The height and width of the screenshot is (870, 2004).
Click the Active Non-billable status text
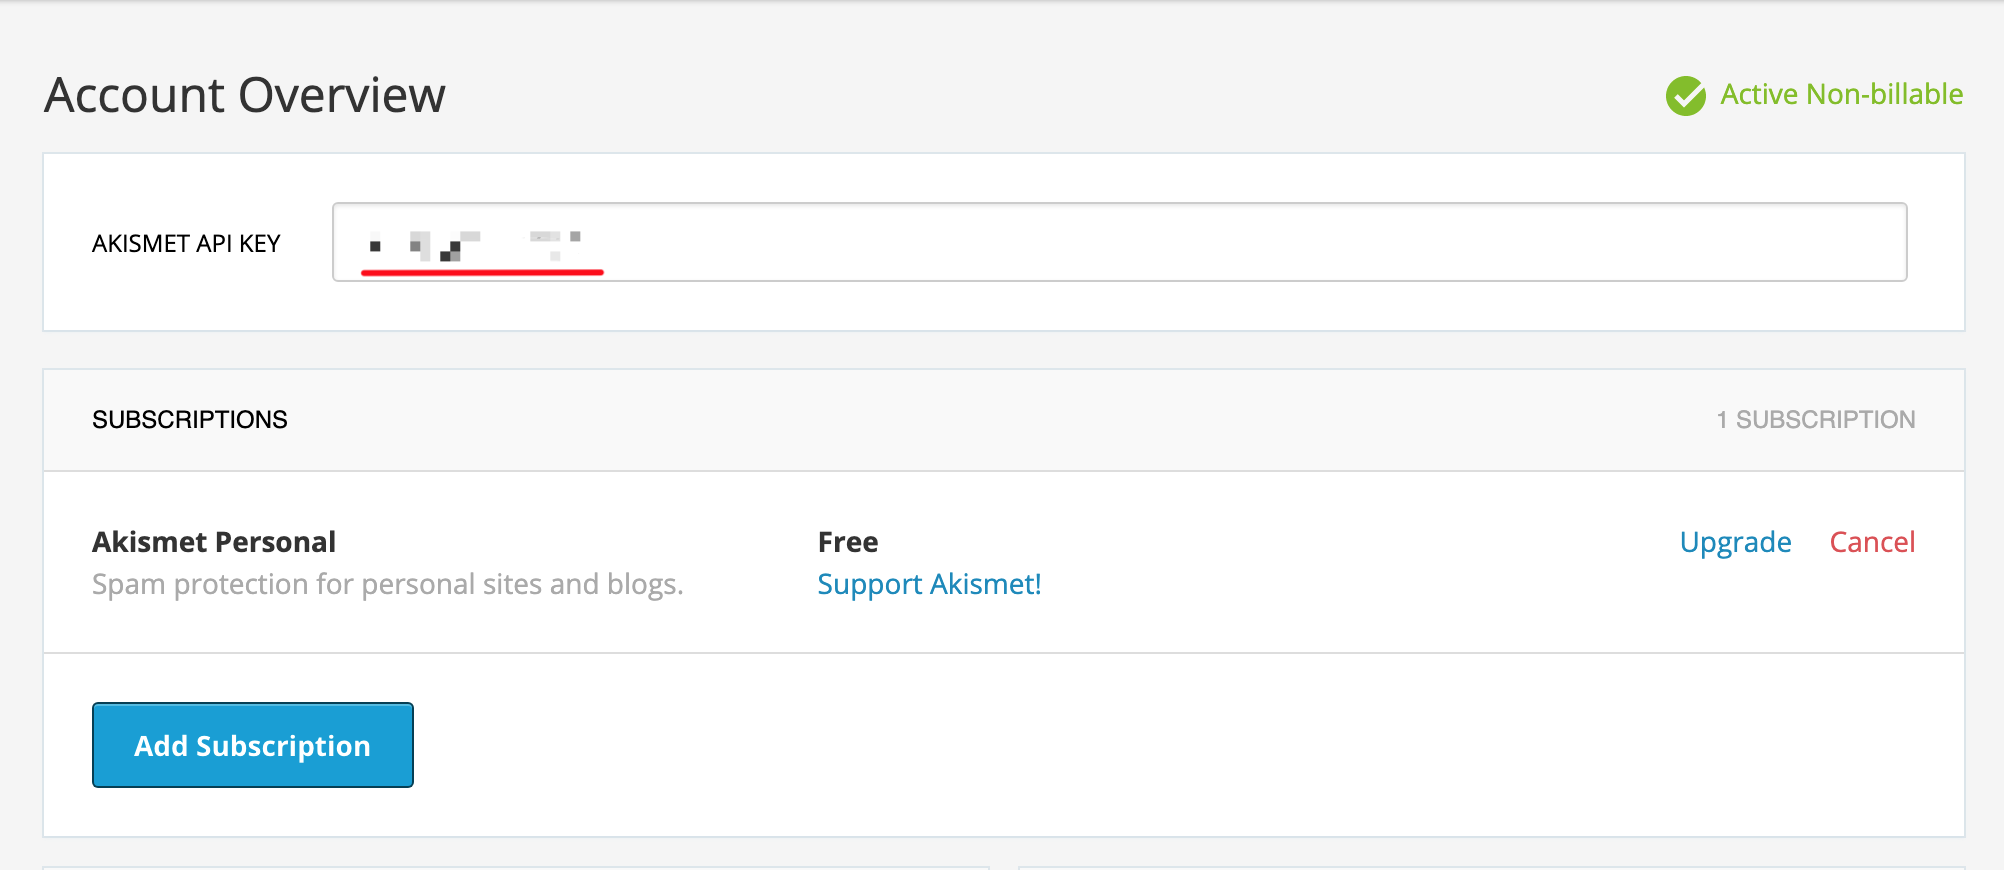point(1841,94)
